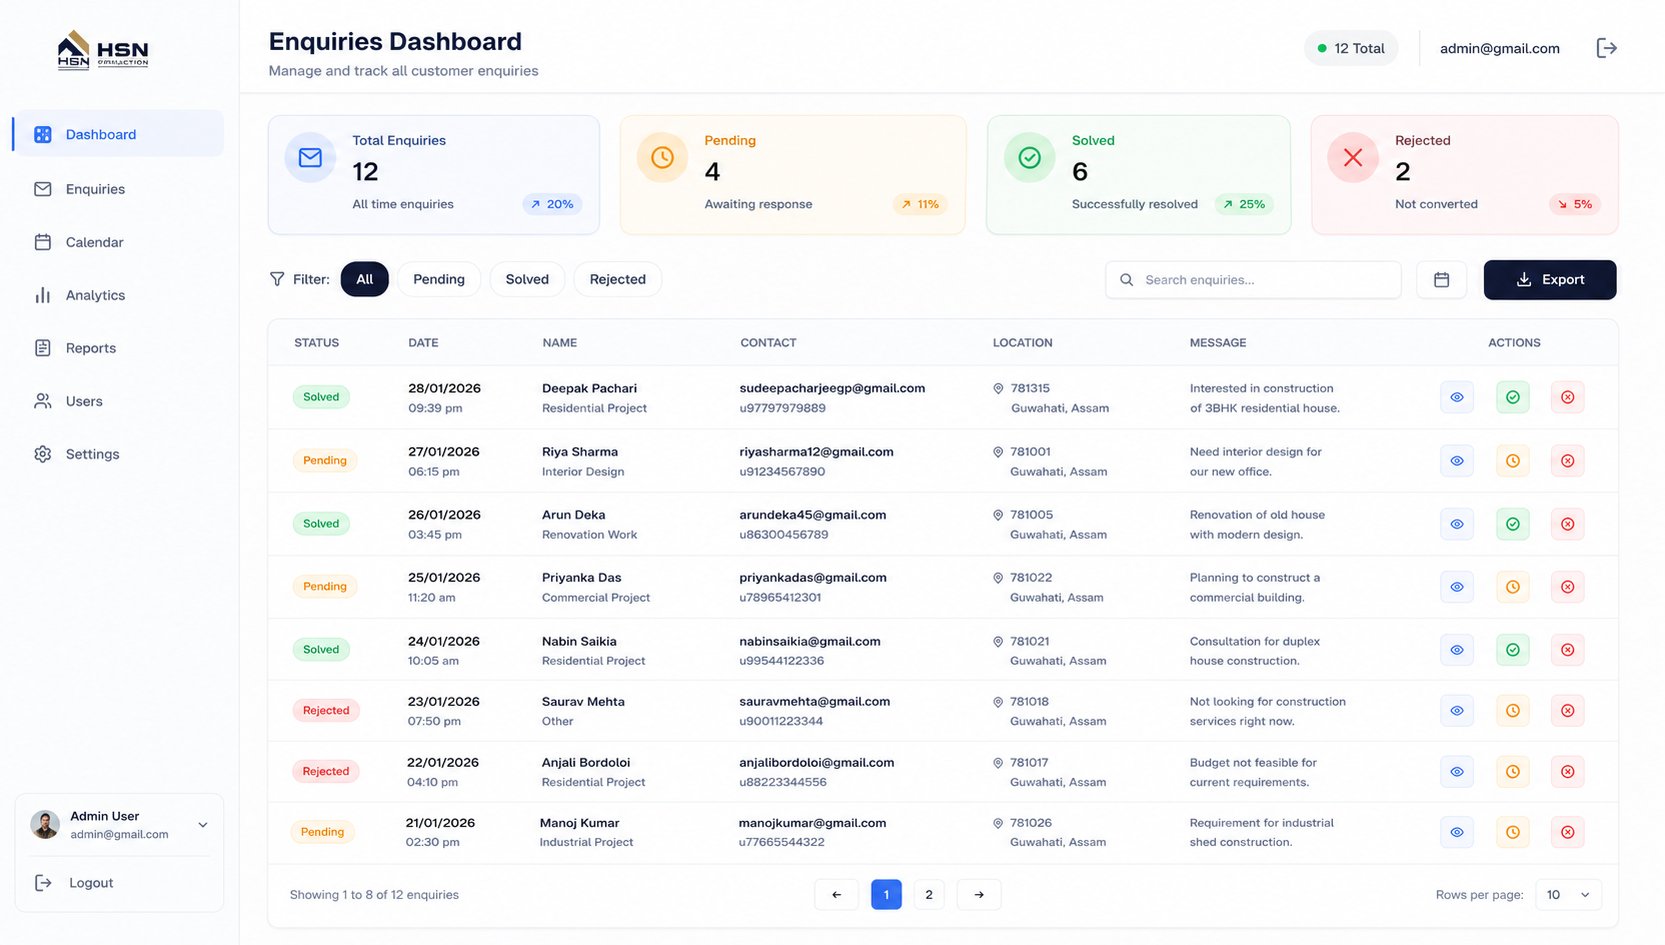Screen dimensions: 1665x945
Task: Expand the Admin User account menu
Action: tap(203, 825)
